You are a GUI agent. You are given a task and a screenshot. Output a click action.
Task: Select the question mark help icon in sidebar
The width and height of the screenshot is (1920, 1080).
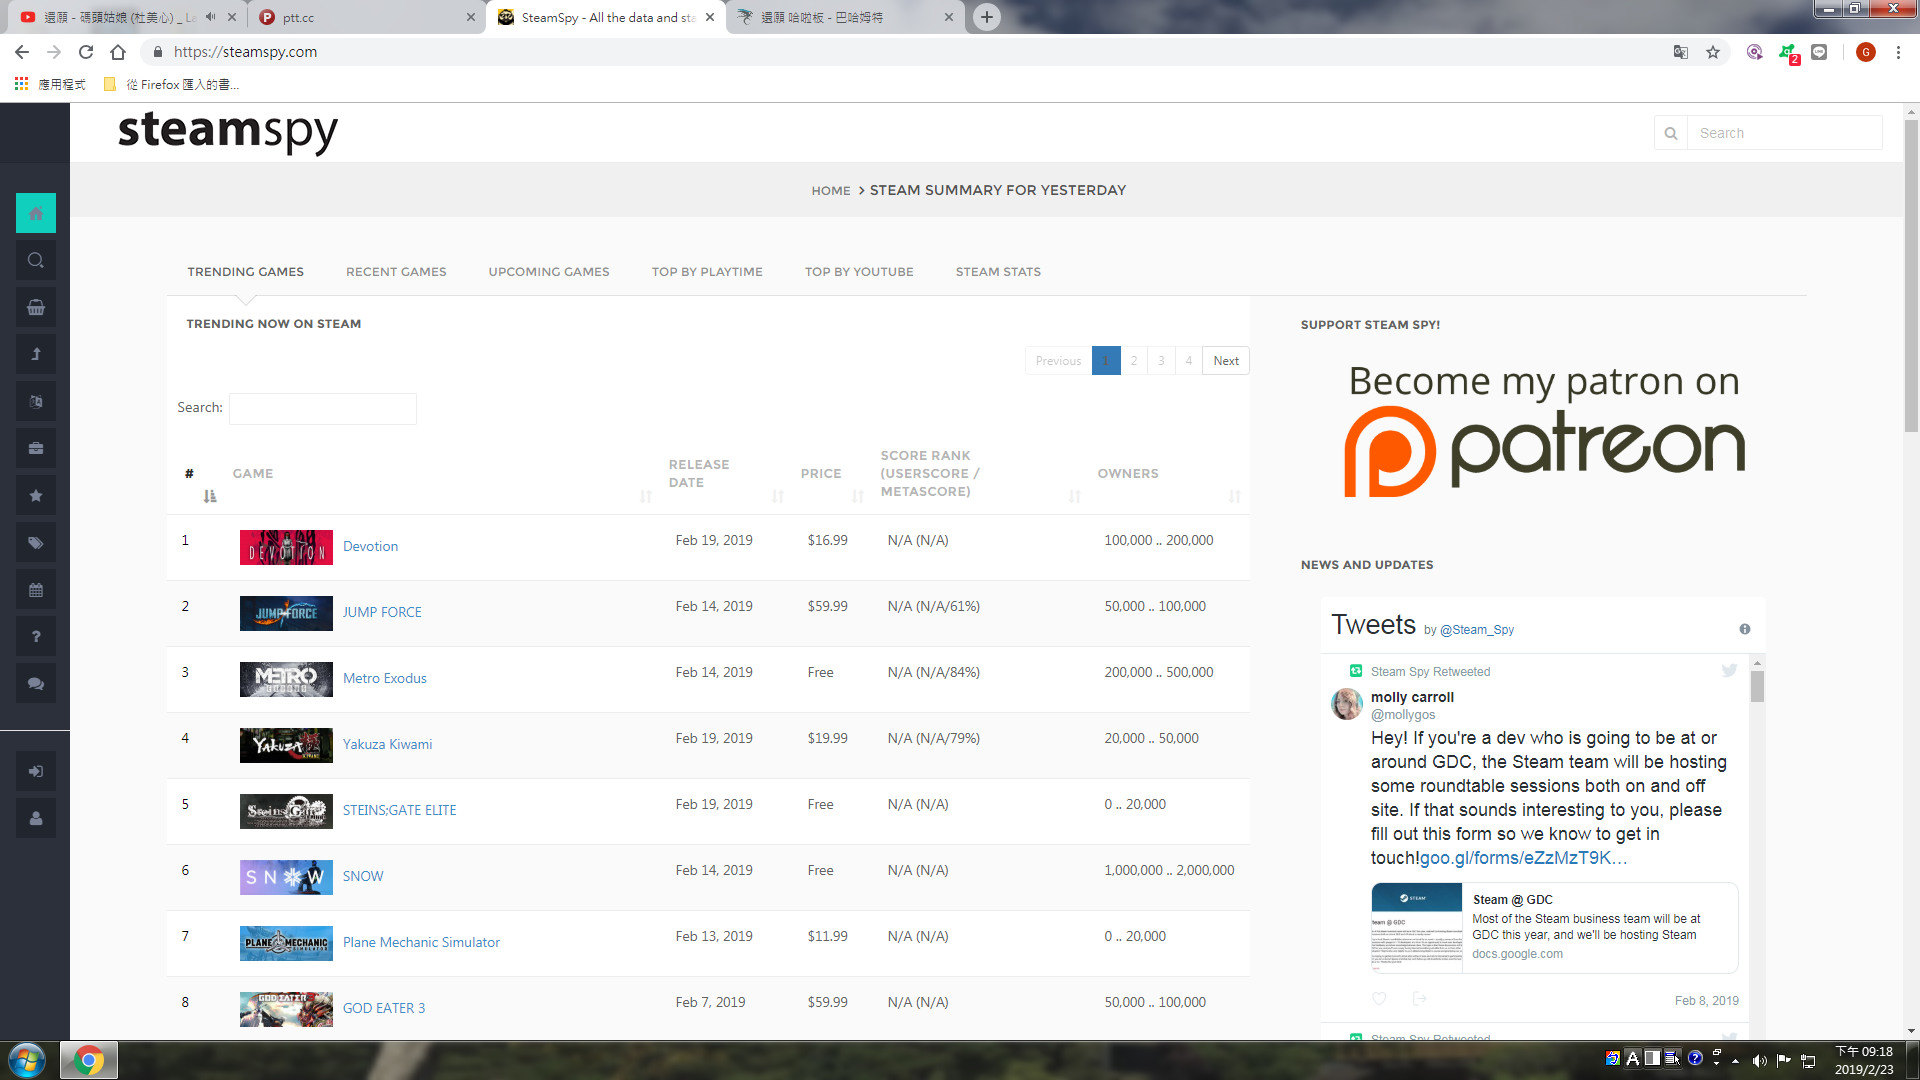click(x=36, y=636)
